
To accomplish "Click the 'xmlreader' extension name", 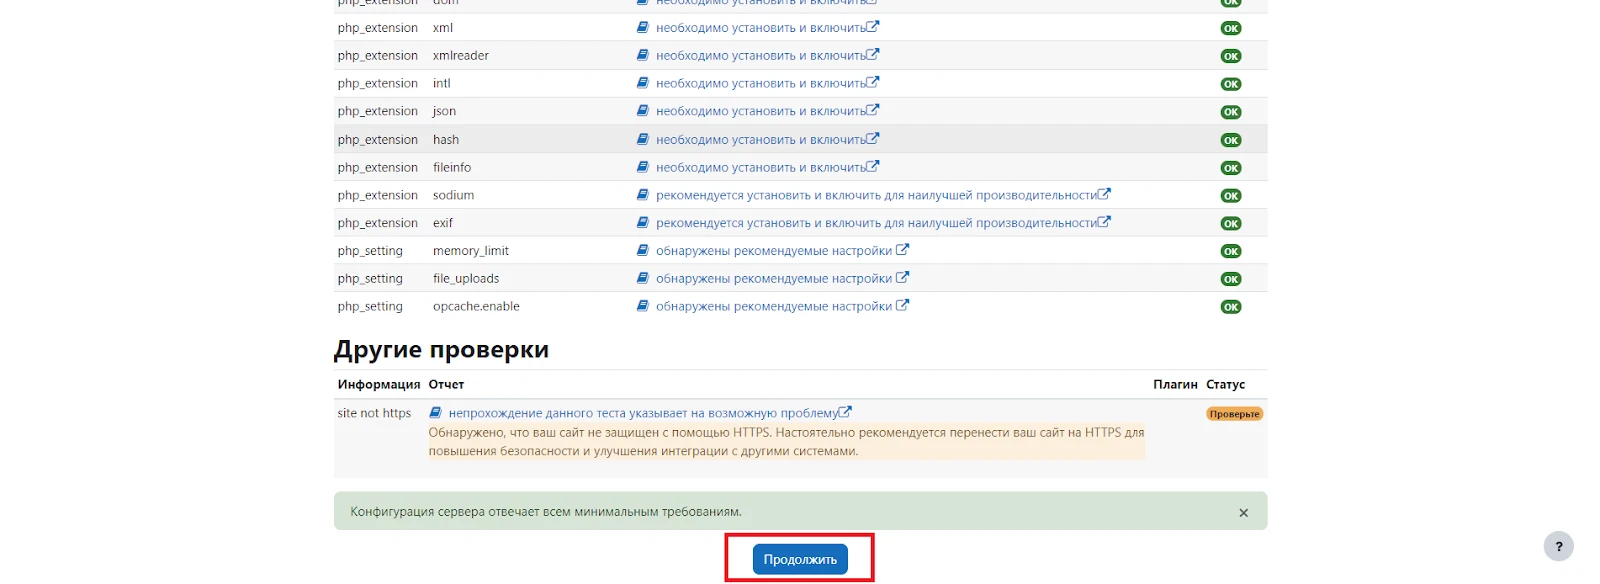I will pos(461,56).
